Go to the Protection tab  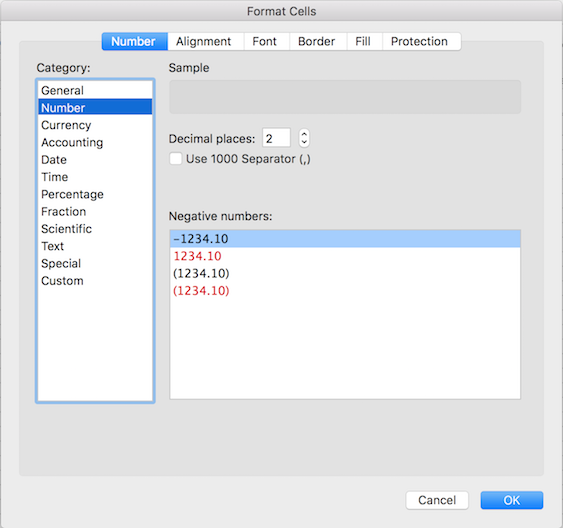coord(422,42)
